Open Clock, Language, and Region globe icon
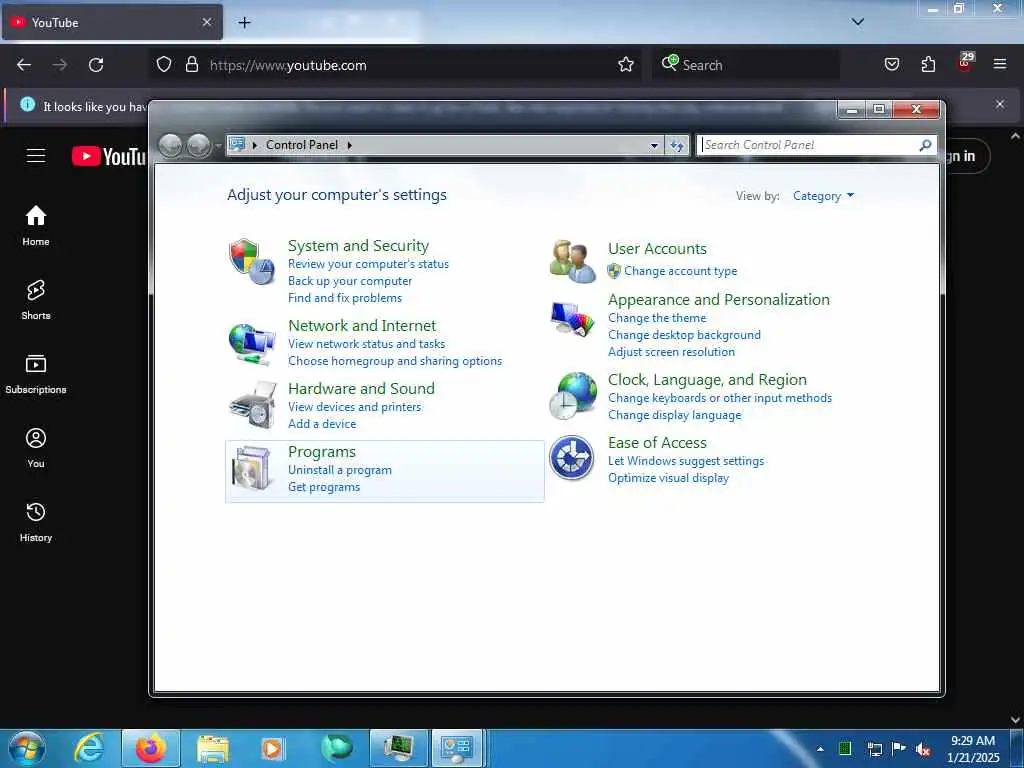The height and width of the screenshot is (768, 1024). (573, 396)
